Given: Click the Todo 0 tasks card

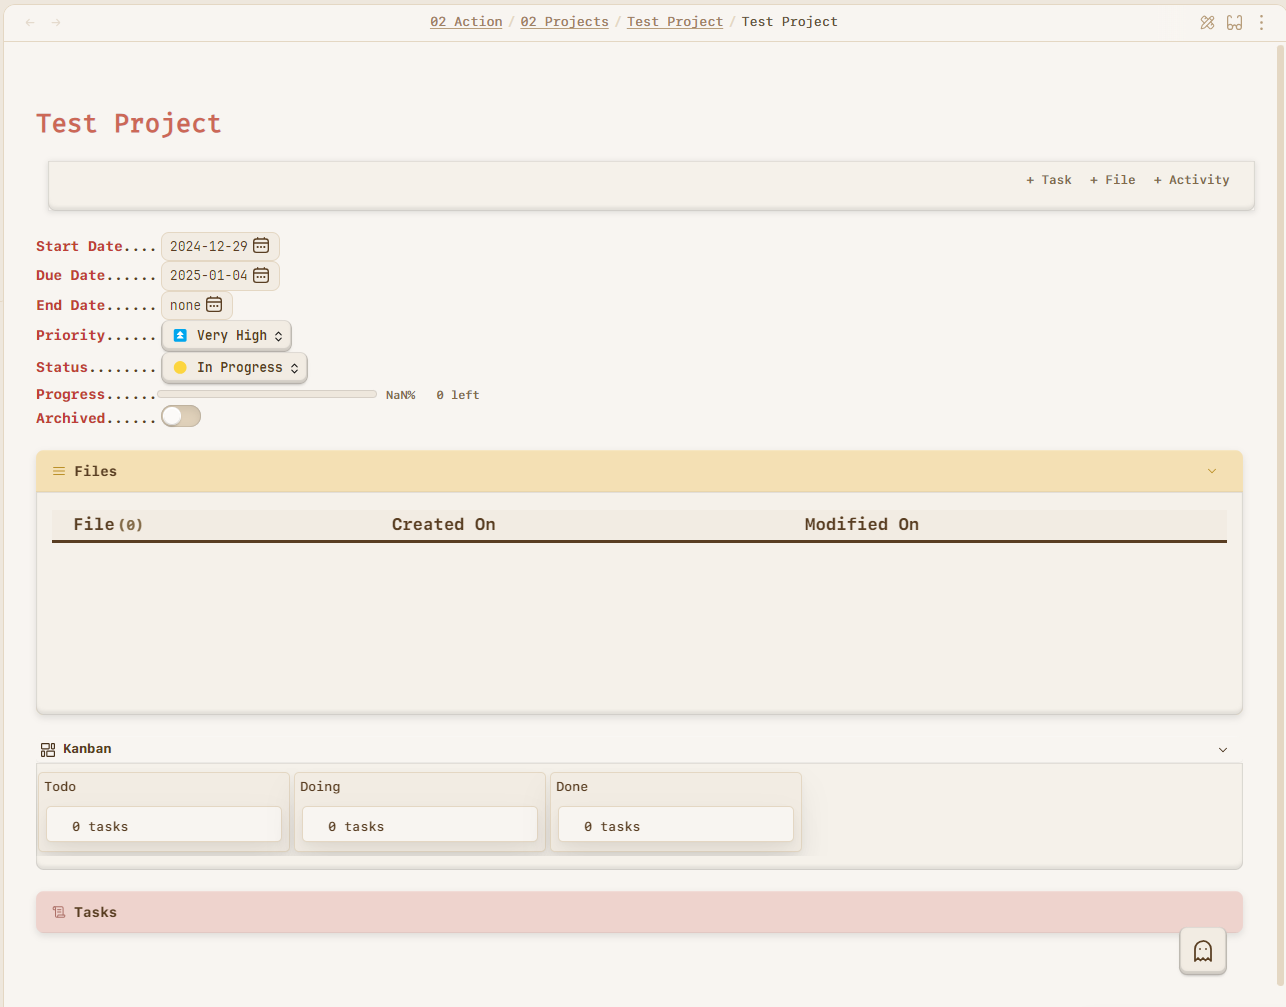Looking at the screenshot, I should 164,825.
